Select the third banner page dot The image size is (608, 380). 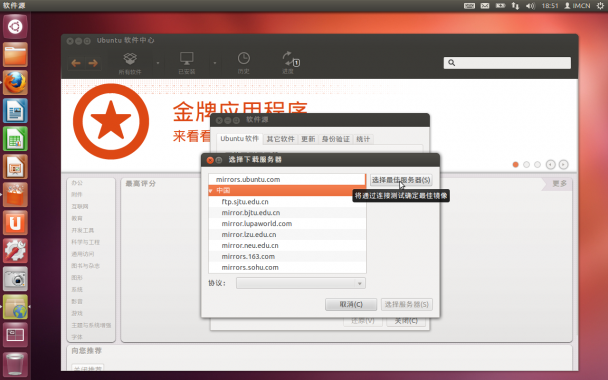537,164
